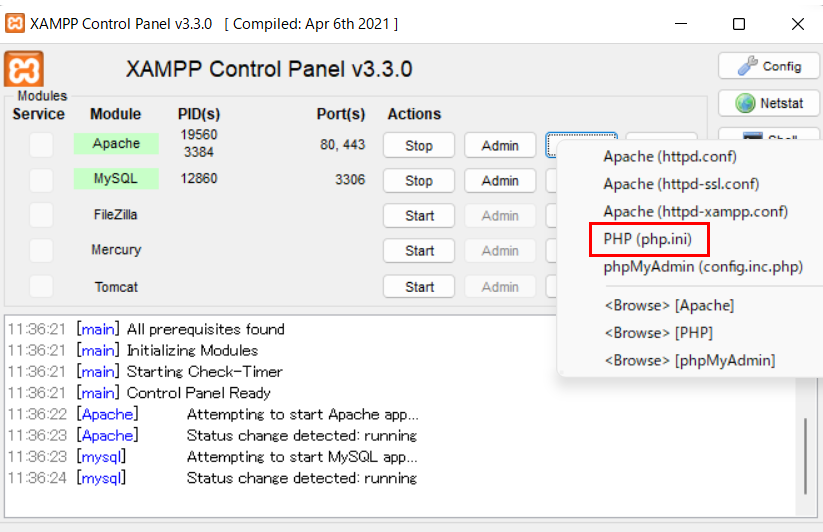Click the Tomcat module name
Image resolution: width=823 pixels, height=532 pixels.
coord(116,287)
